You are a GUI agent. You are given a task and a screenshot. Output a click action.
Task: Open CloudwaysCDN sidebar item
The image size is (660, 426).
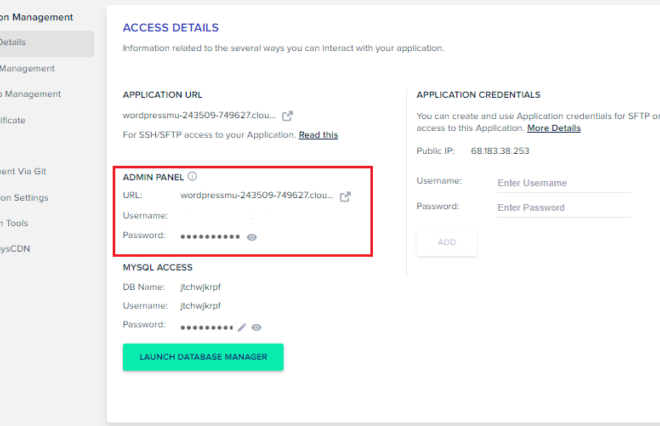pyautogui.click(x=15, y=249)
